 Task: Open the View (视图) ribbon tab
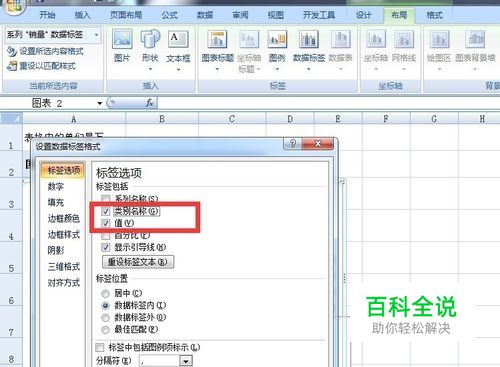tap(275, 15)
